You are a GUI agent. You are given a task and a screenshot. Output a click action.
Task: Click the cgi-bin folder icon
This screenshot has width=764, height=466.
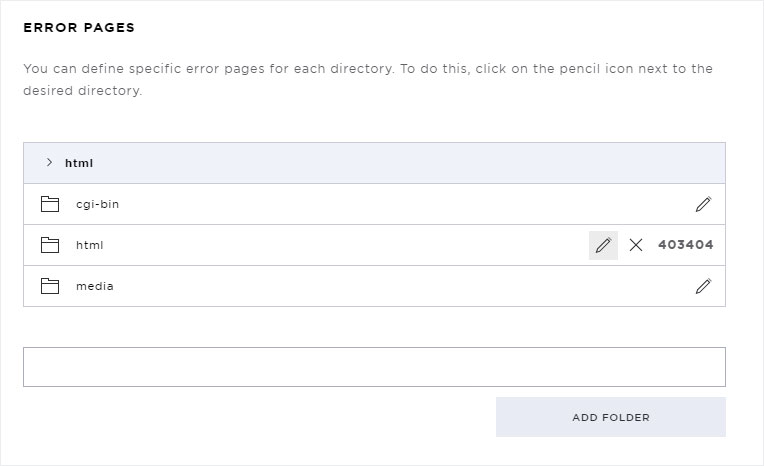coord(50,204)
